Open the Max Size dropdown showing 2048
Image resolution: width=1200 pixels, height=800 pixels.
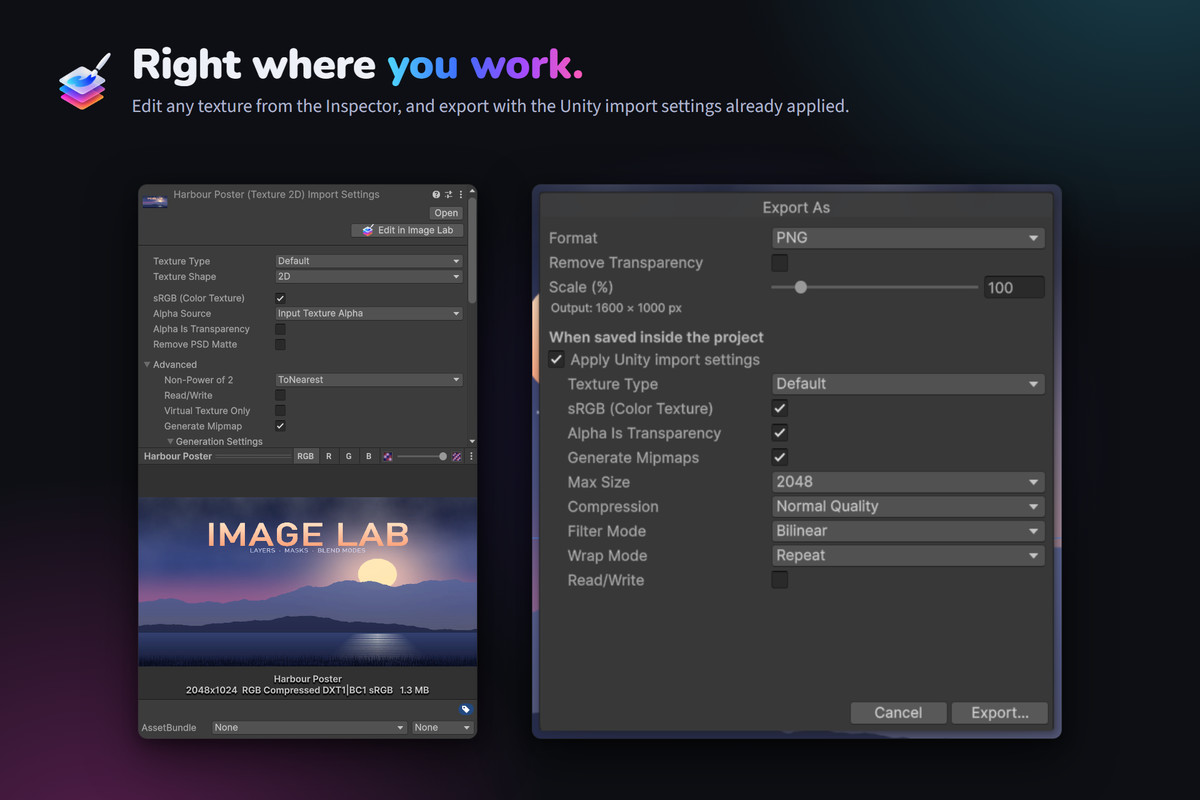(908, 482)
